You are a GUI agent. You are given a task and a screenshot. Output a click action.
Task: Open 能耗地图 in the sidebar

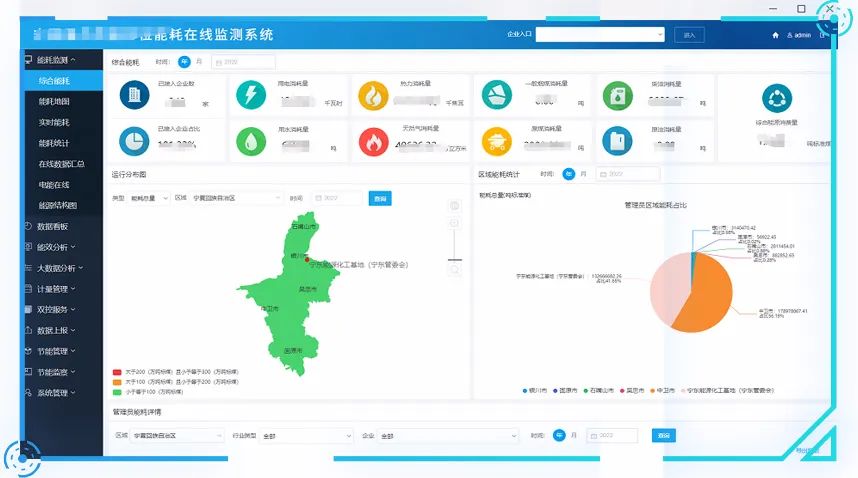click(54, 101)
